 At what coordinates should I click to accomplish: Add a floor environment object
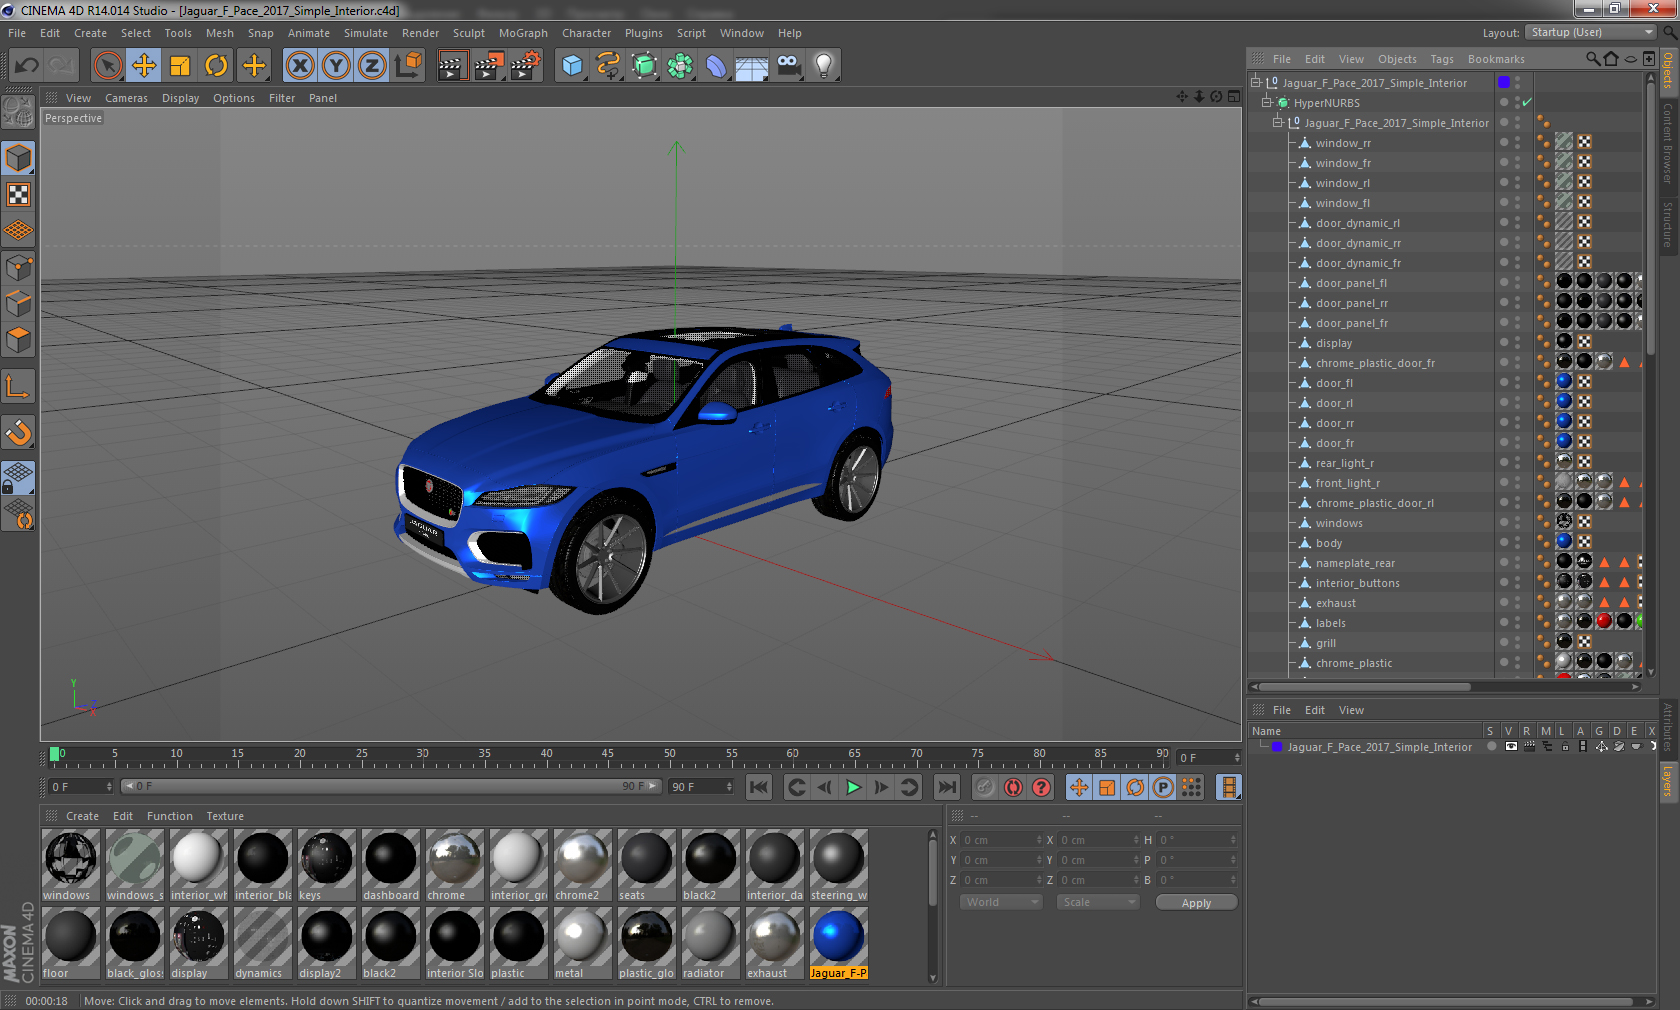coord(752,66)
